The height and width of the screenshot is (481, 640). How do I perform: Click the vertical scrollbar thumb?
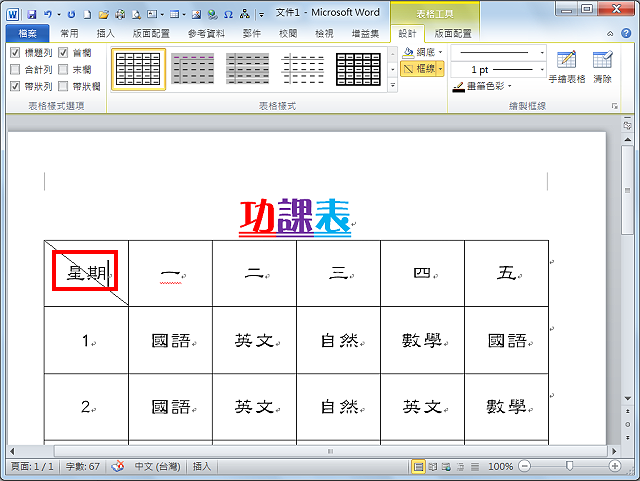pyautogui.click(x=627, y=190)
